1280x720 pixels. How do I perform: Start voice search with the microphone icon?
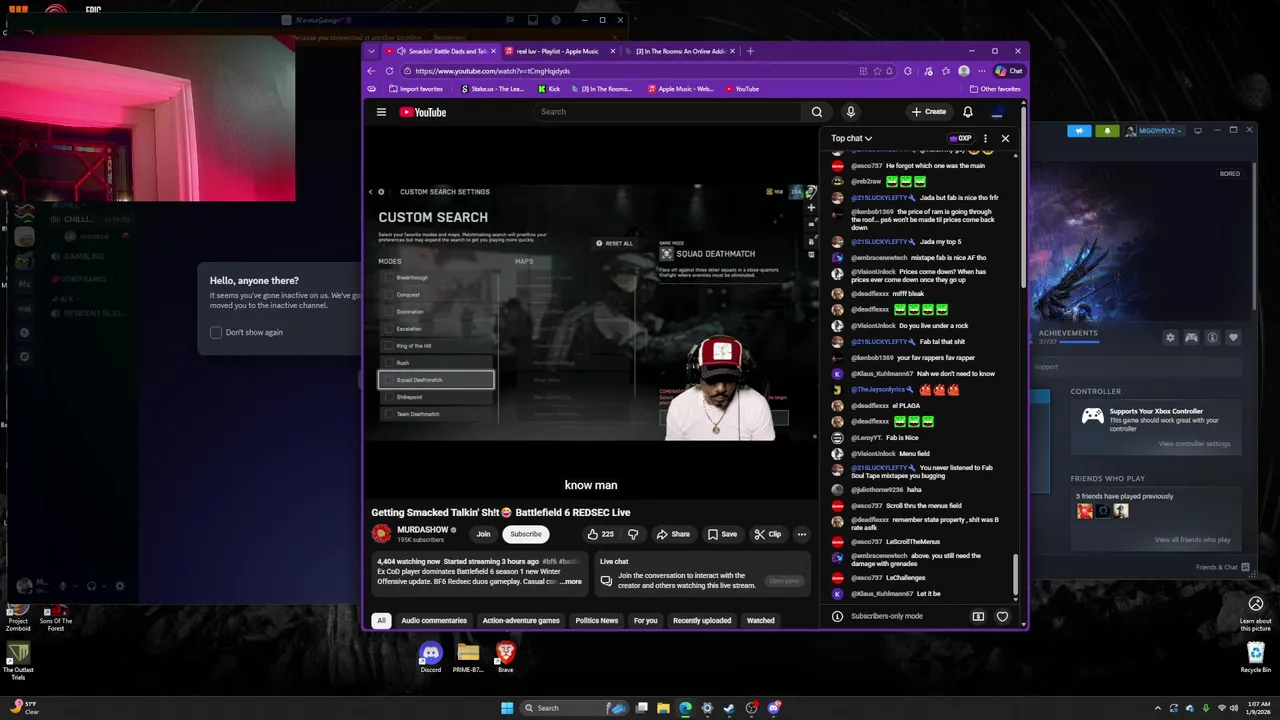[x=850, y=112]
